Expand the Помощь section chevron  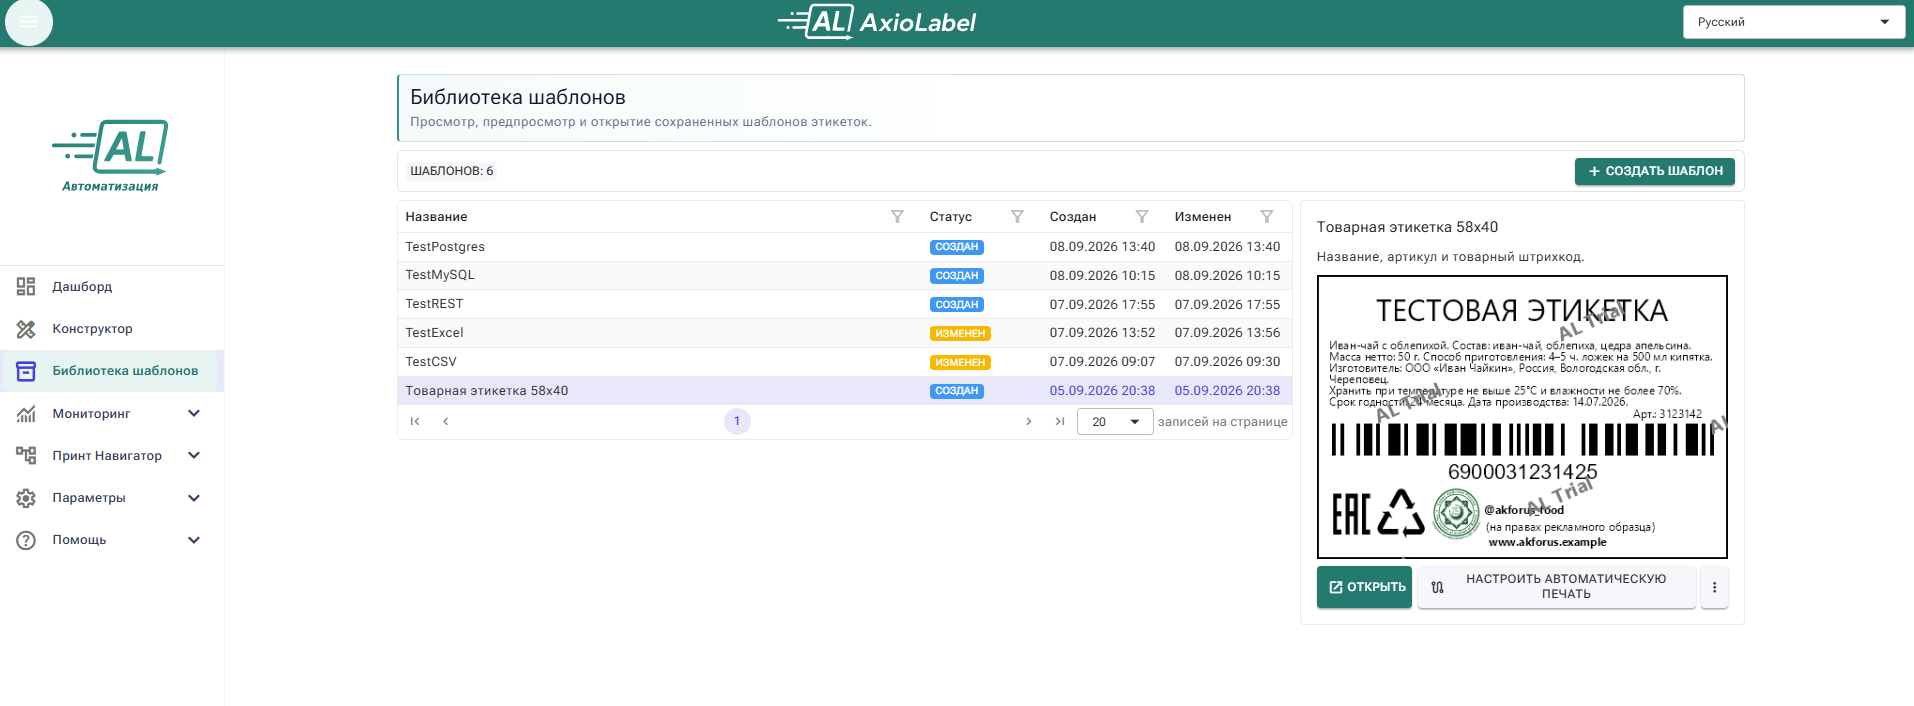(x=194, y=540)
